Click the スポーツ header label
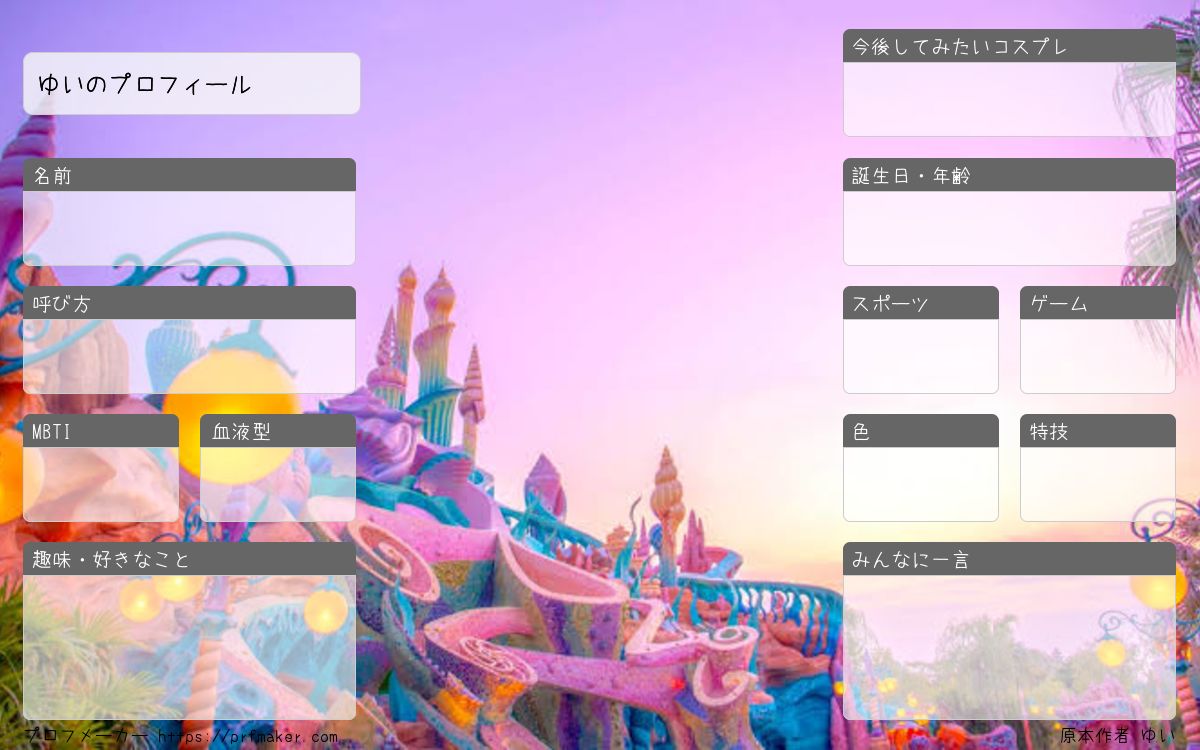Viewport: 1200px width, 750px height. coord(921,303)
